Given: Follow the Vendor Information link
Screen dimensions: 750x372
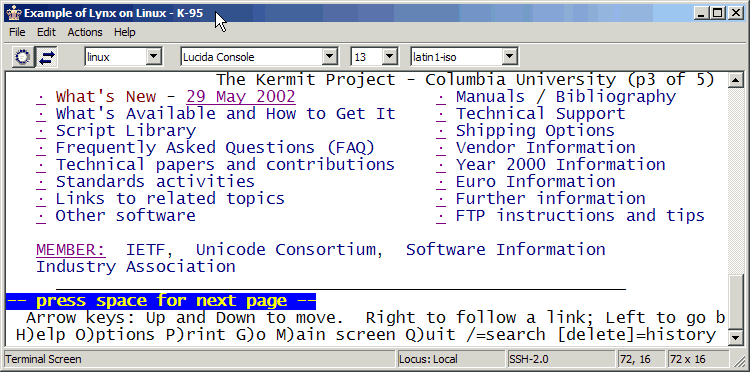Looking at the screenshot, I should click(x=546, y=148).
